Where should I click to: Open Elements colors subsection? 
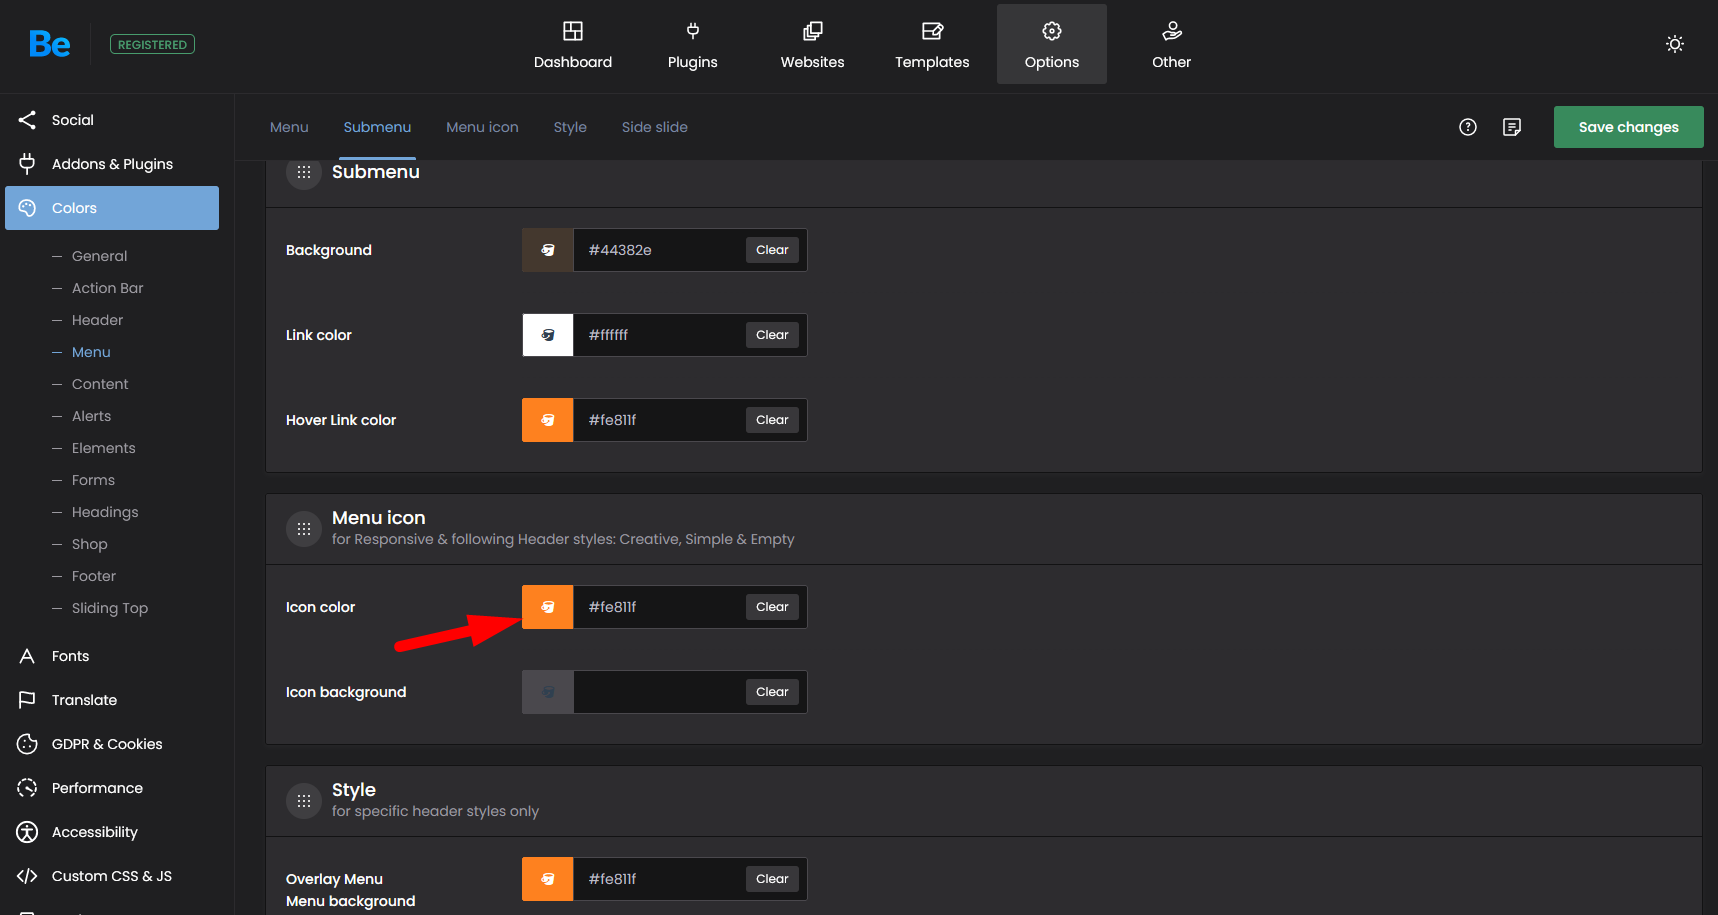(103, 448)
